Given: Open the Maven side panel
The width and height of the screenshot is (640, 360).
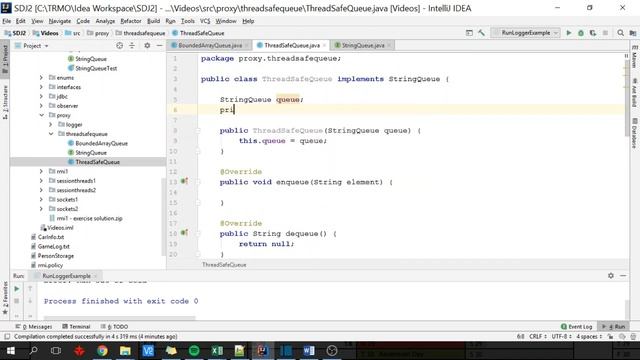Looking at the screenshot, I should 634,57.
